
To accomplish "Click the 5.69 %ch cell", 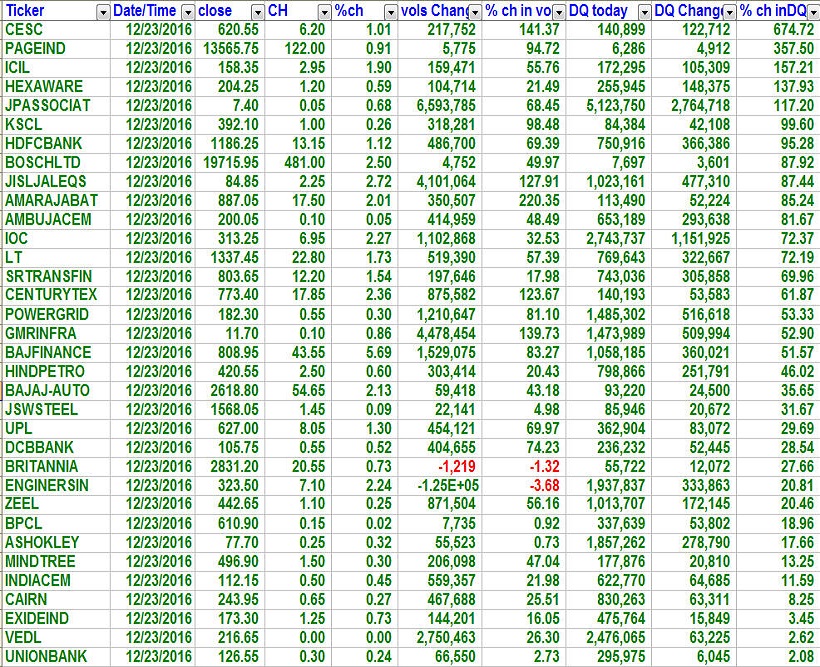I will click(x=365, y=352).
